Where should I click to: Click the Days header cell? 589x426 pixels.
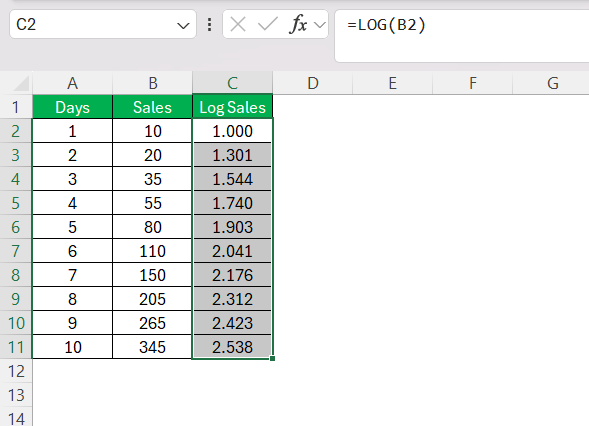[72, 107]
